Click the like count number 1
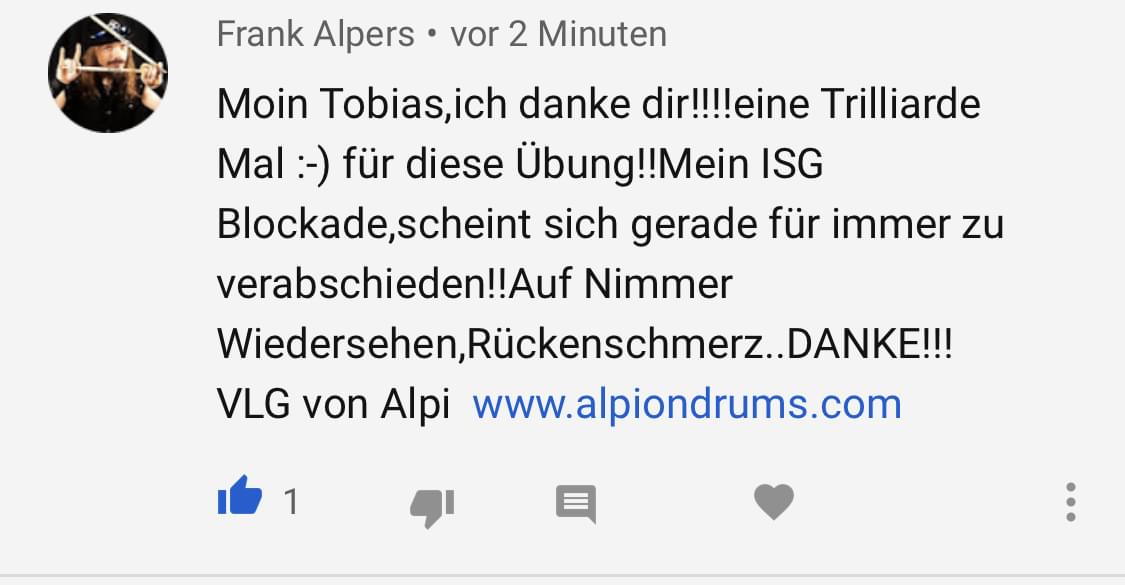This screenshot has width=1125, height=585. pyautogui.click(x=291, y=501)
